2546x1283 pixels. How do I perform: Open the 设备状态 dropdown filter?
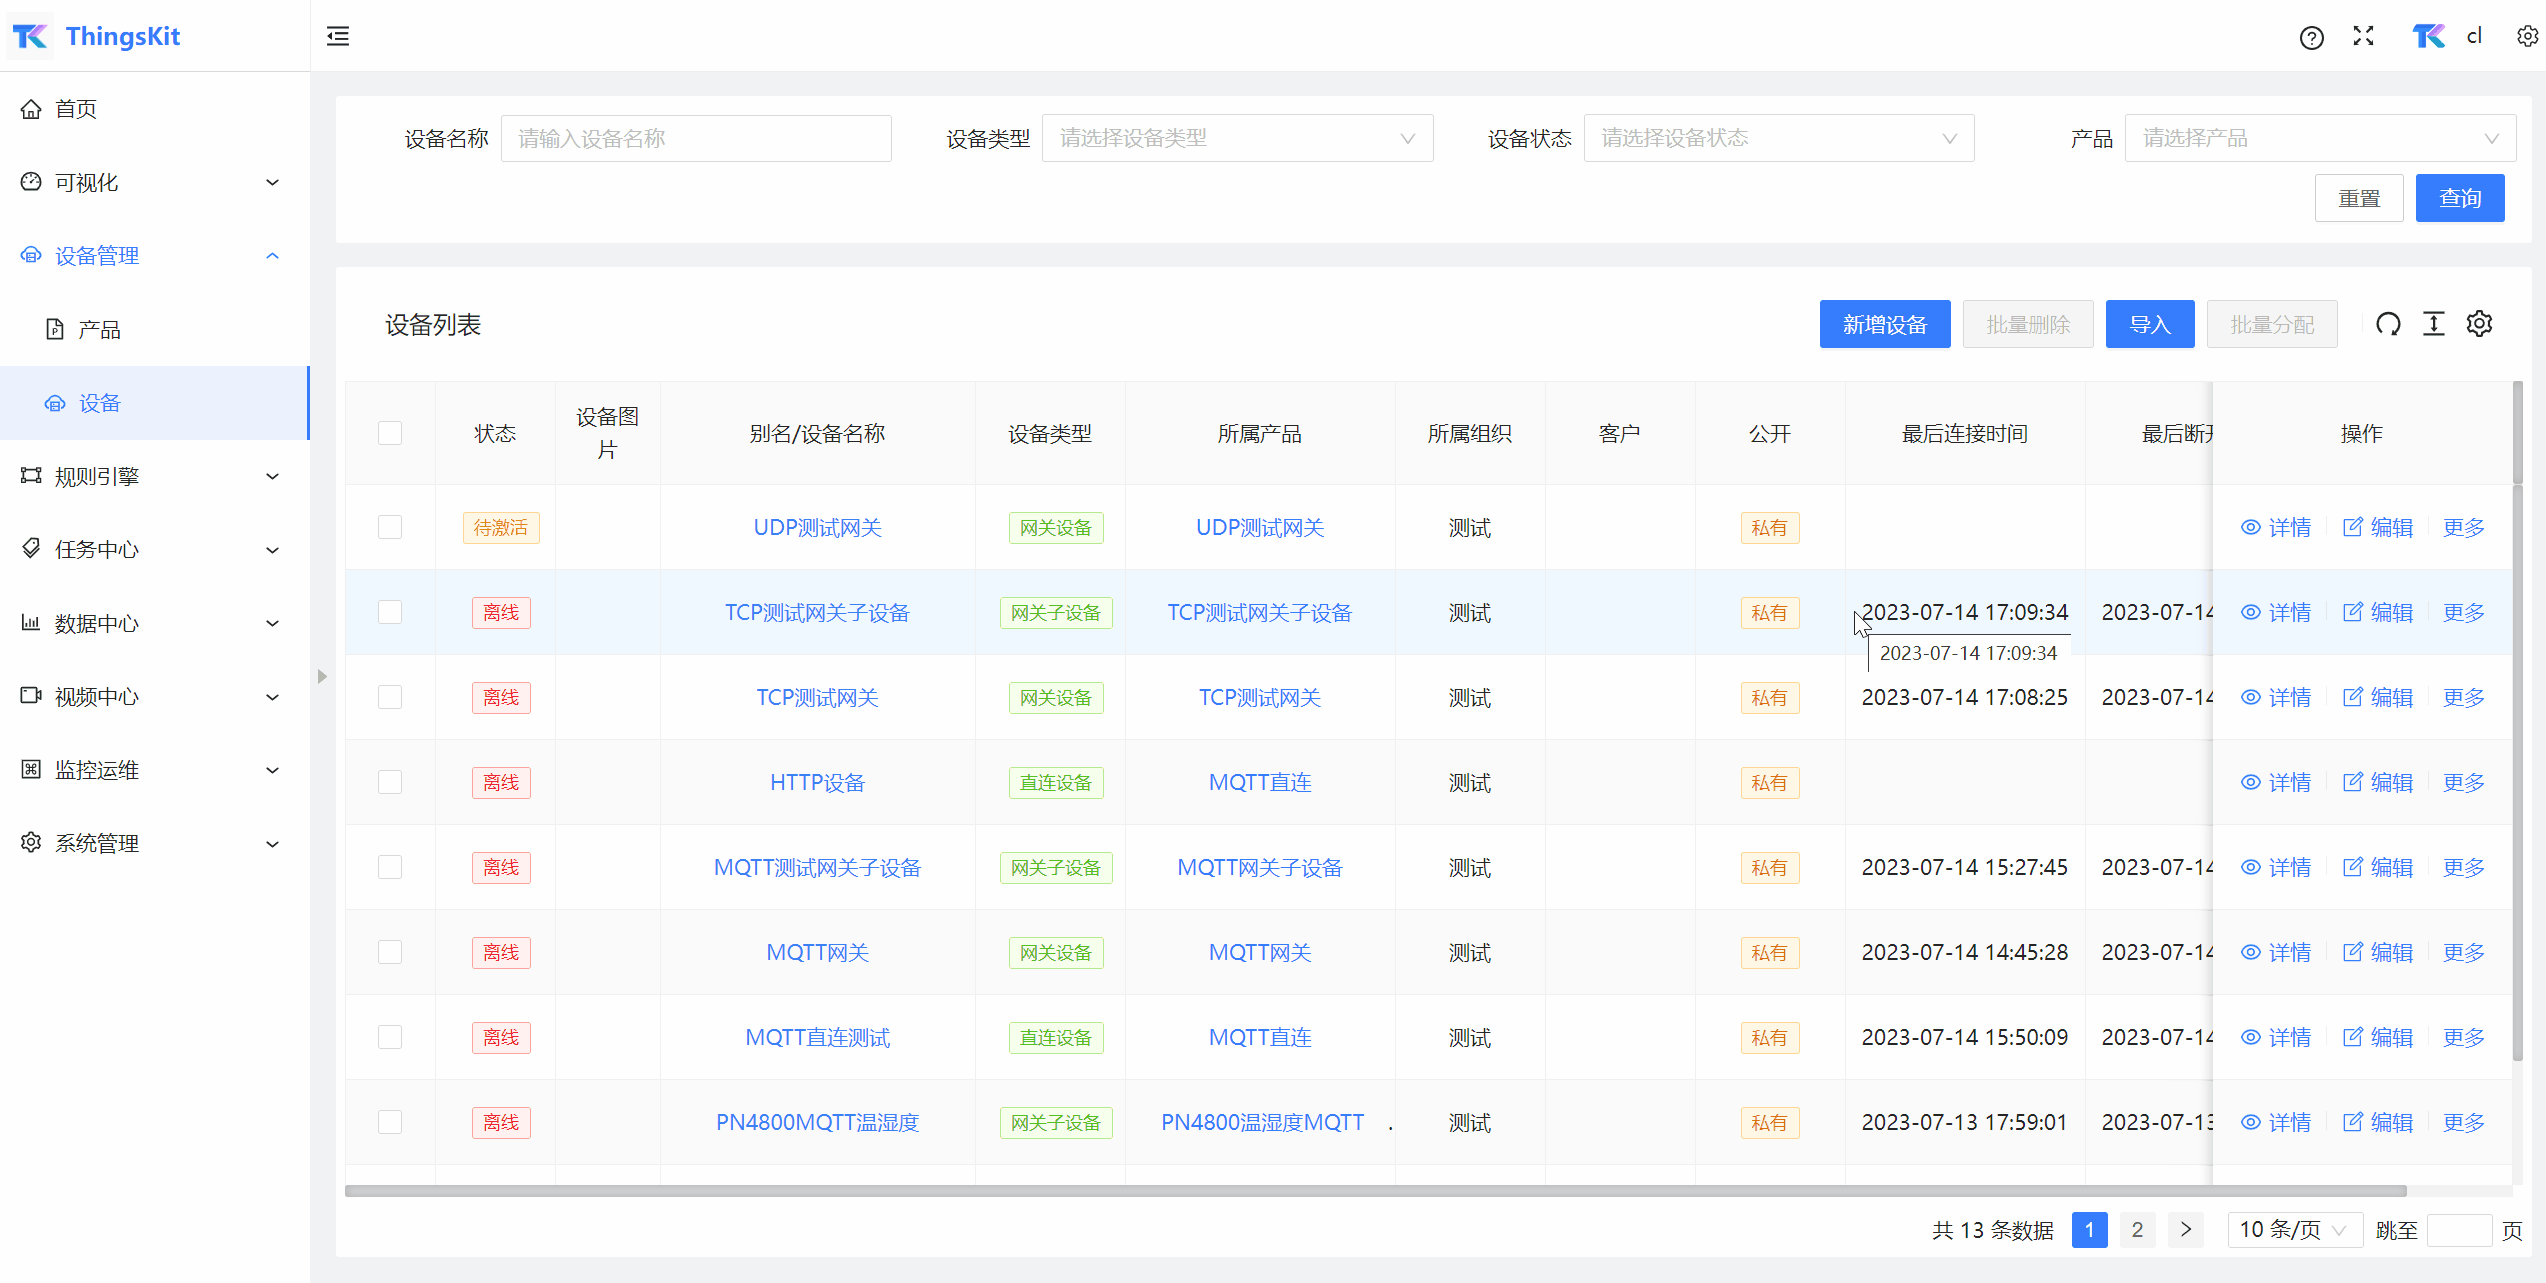(x=1778, y=138)
